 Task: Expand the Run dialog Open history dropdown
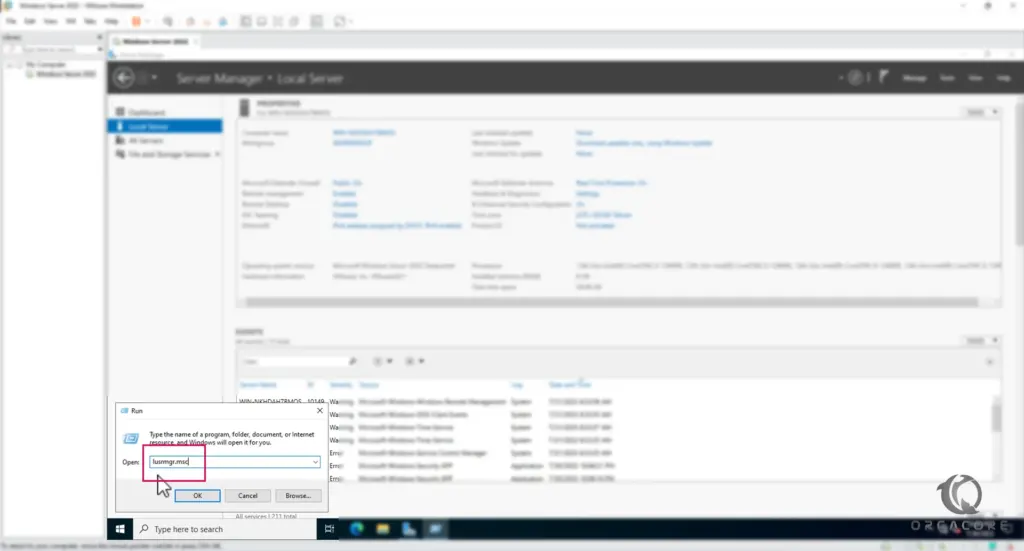pyautogui.click(x=315, y=462)
